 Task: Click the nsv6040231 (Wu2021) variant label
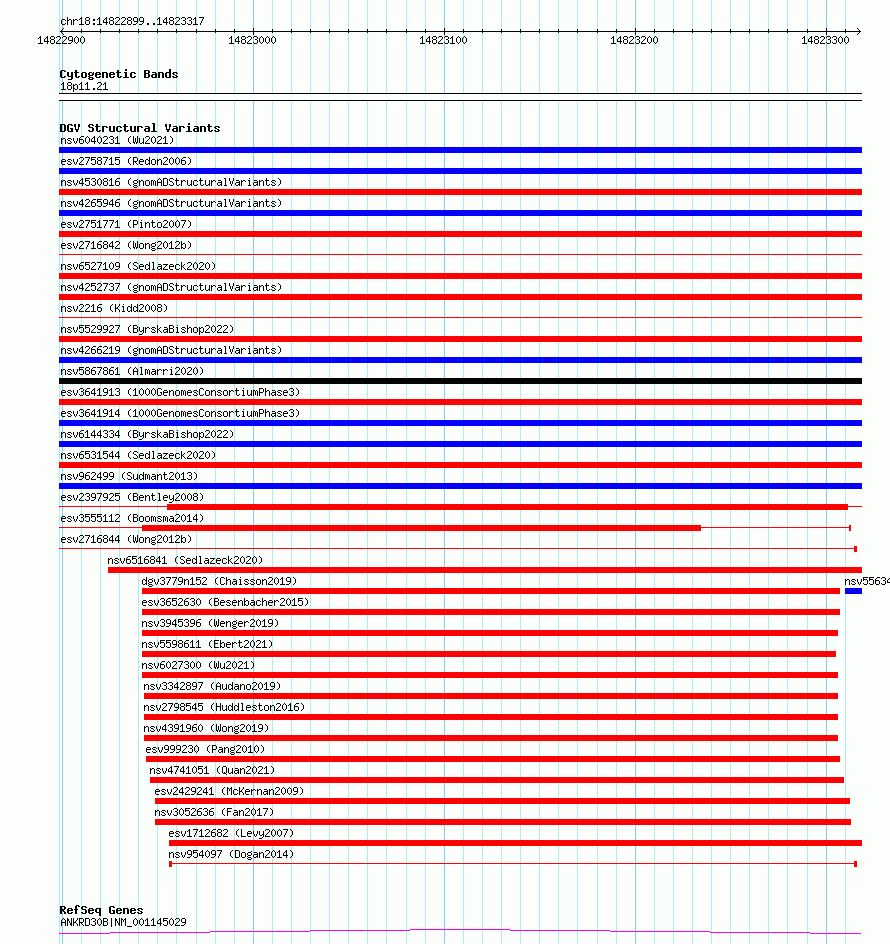point(117,140)
